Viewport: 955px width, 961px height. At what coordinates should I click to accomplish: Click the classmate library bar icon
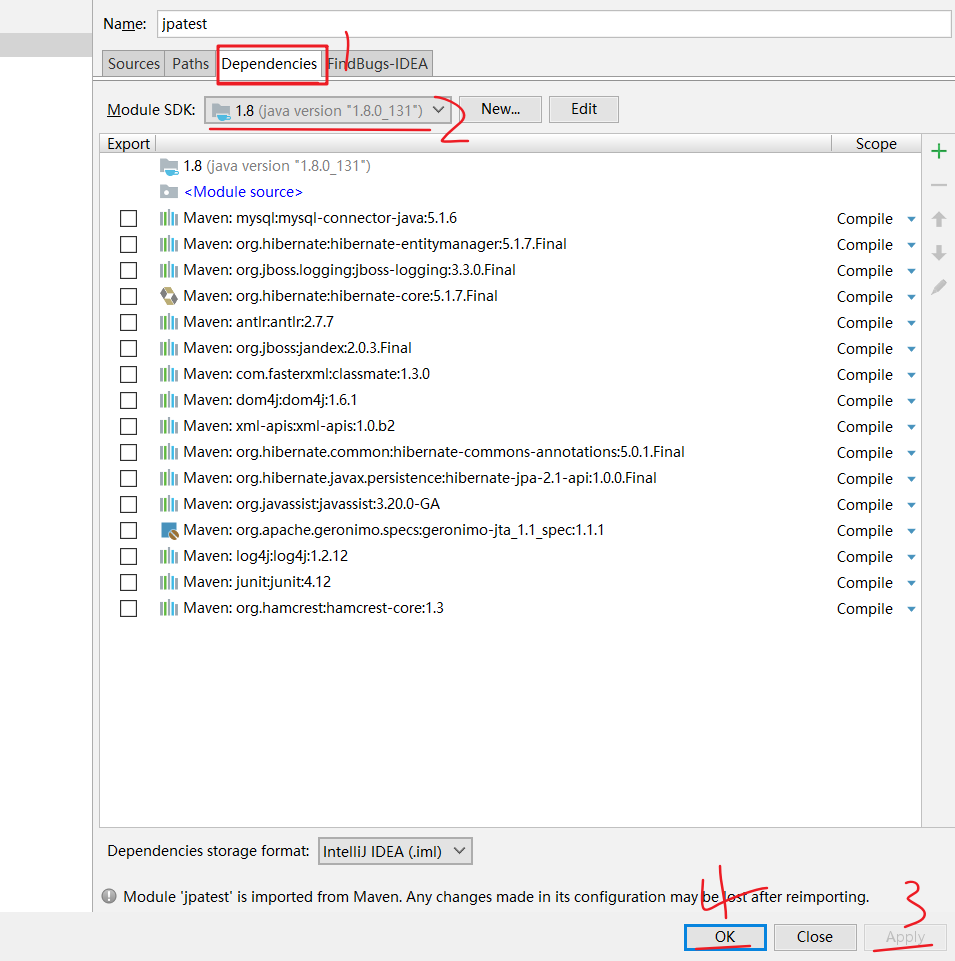[x=169, y=374]
